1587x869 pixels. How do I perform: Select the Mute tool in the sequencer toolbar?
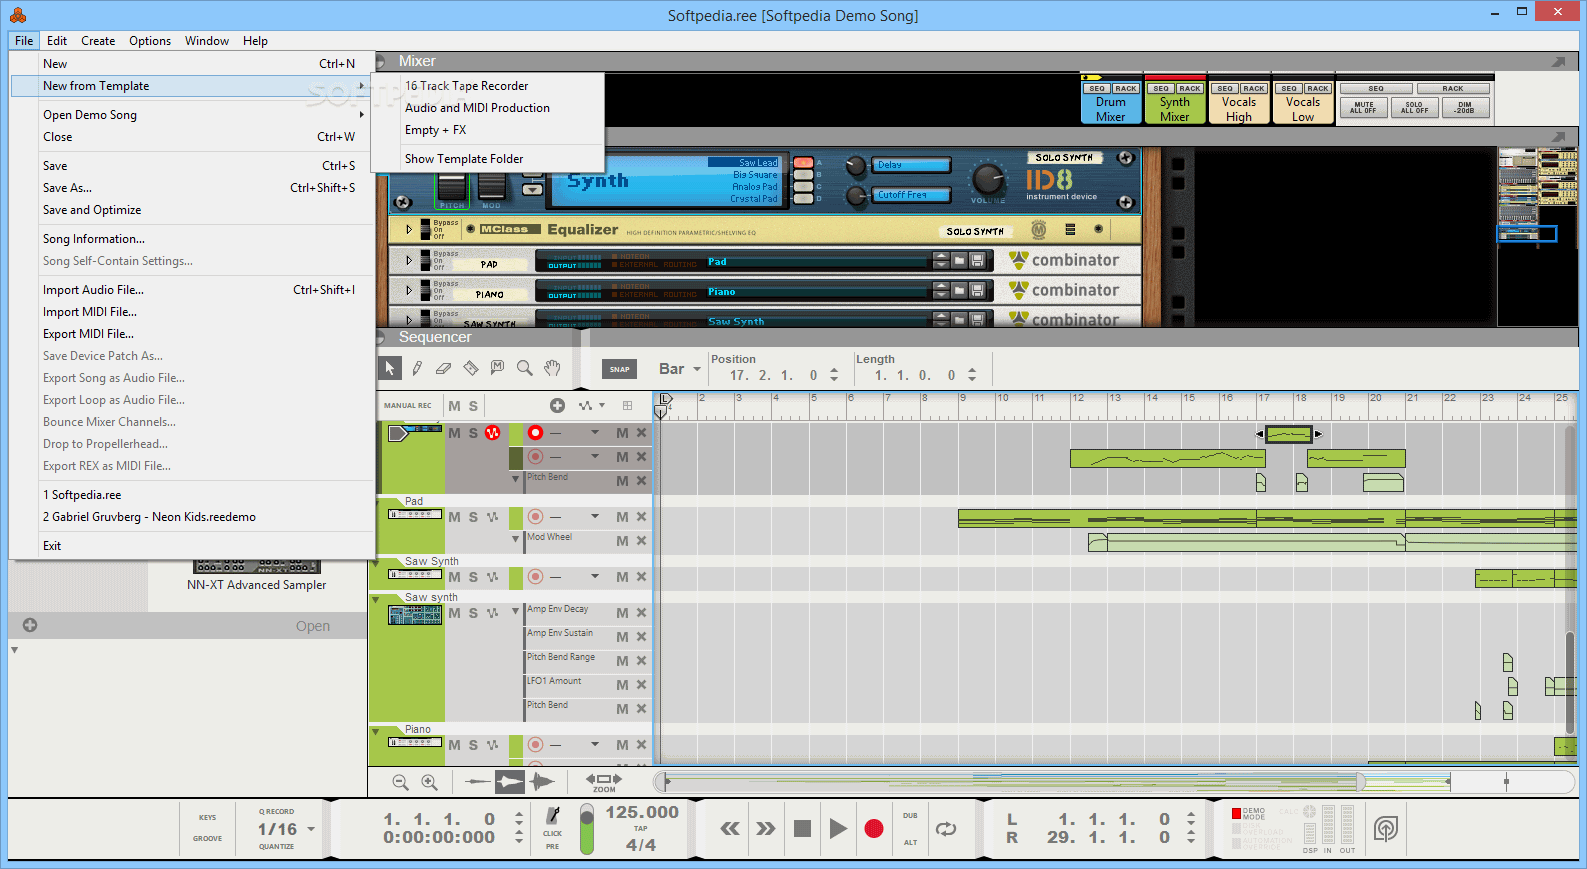click(x=497, y=368)
